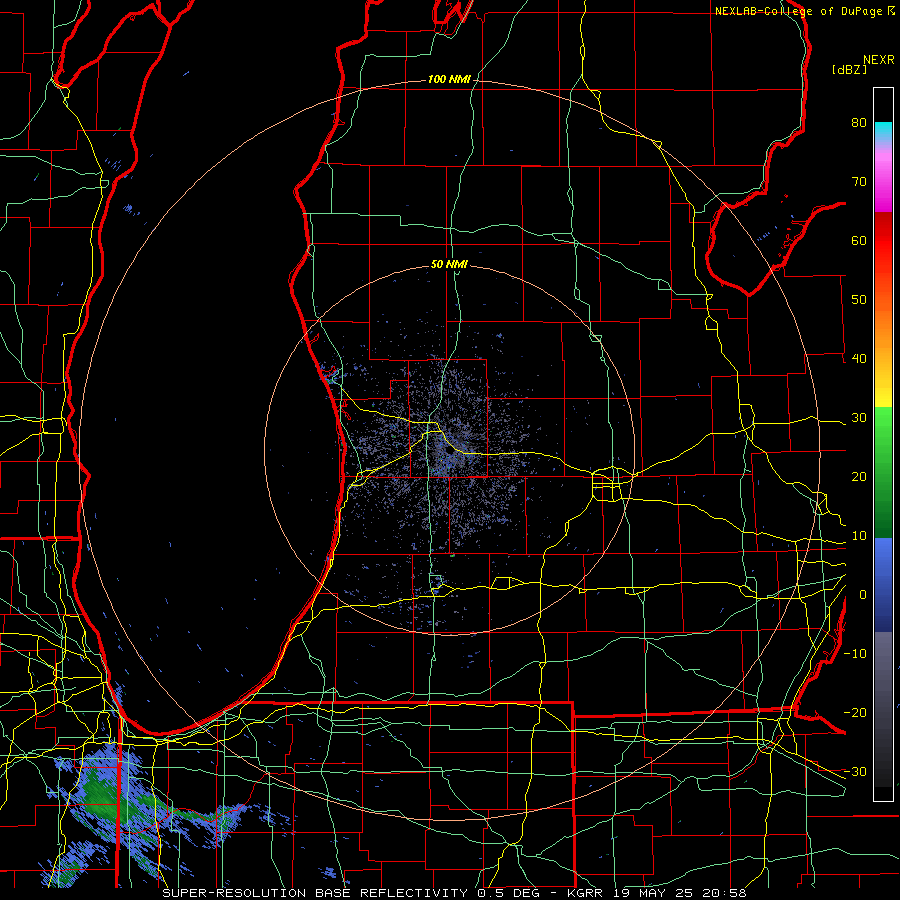This screenshot has width=900, height=900.
Task: Click the 30 value on the dBZ scale
Action: 859,417
